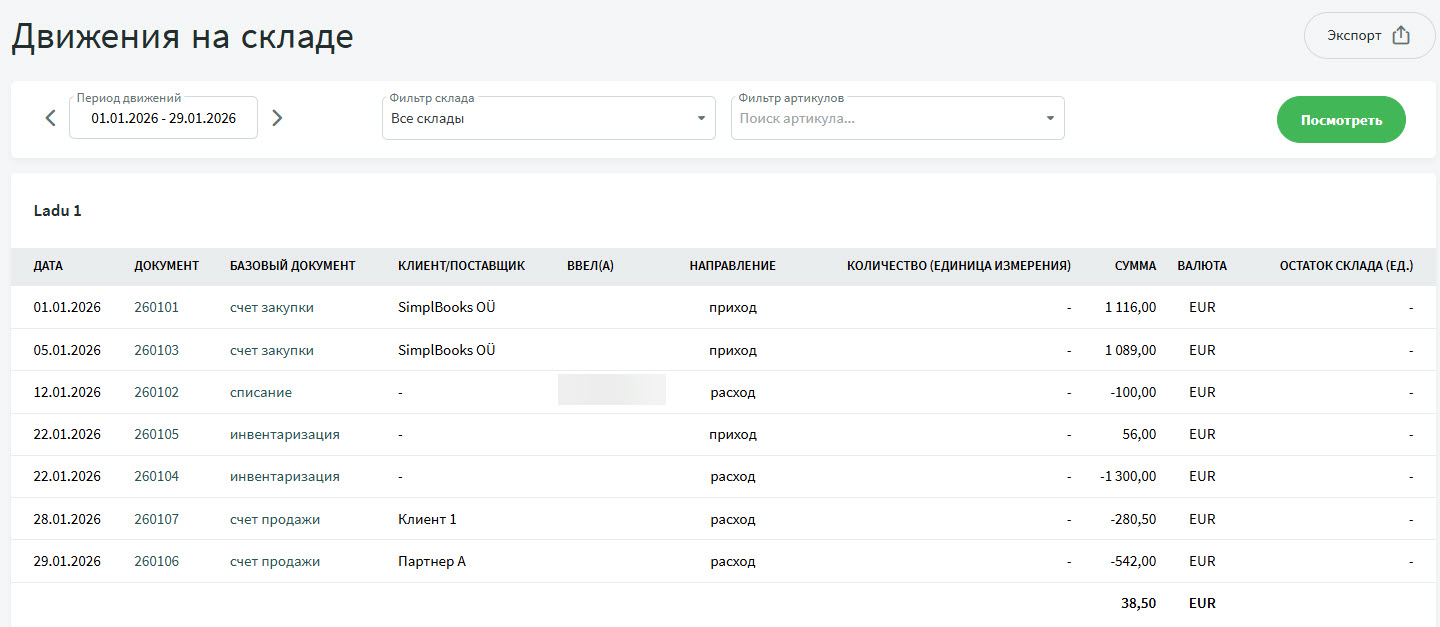Go to previous period with left chevron
Screen dimensions: 1440x627
(51, 118)
